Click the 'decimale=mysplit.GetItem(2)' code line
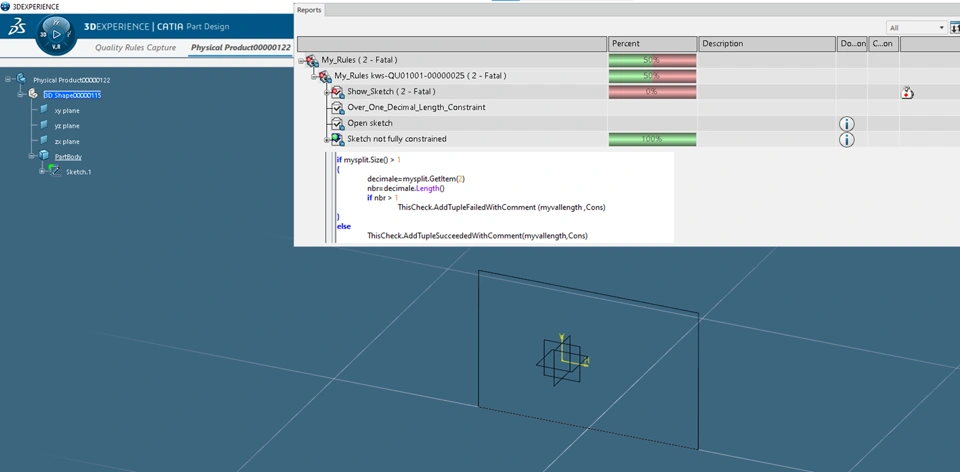This screenshot has width=960, height=472. click(x=416, y=179)
